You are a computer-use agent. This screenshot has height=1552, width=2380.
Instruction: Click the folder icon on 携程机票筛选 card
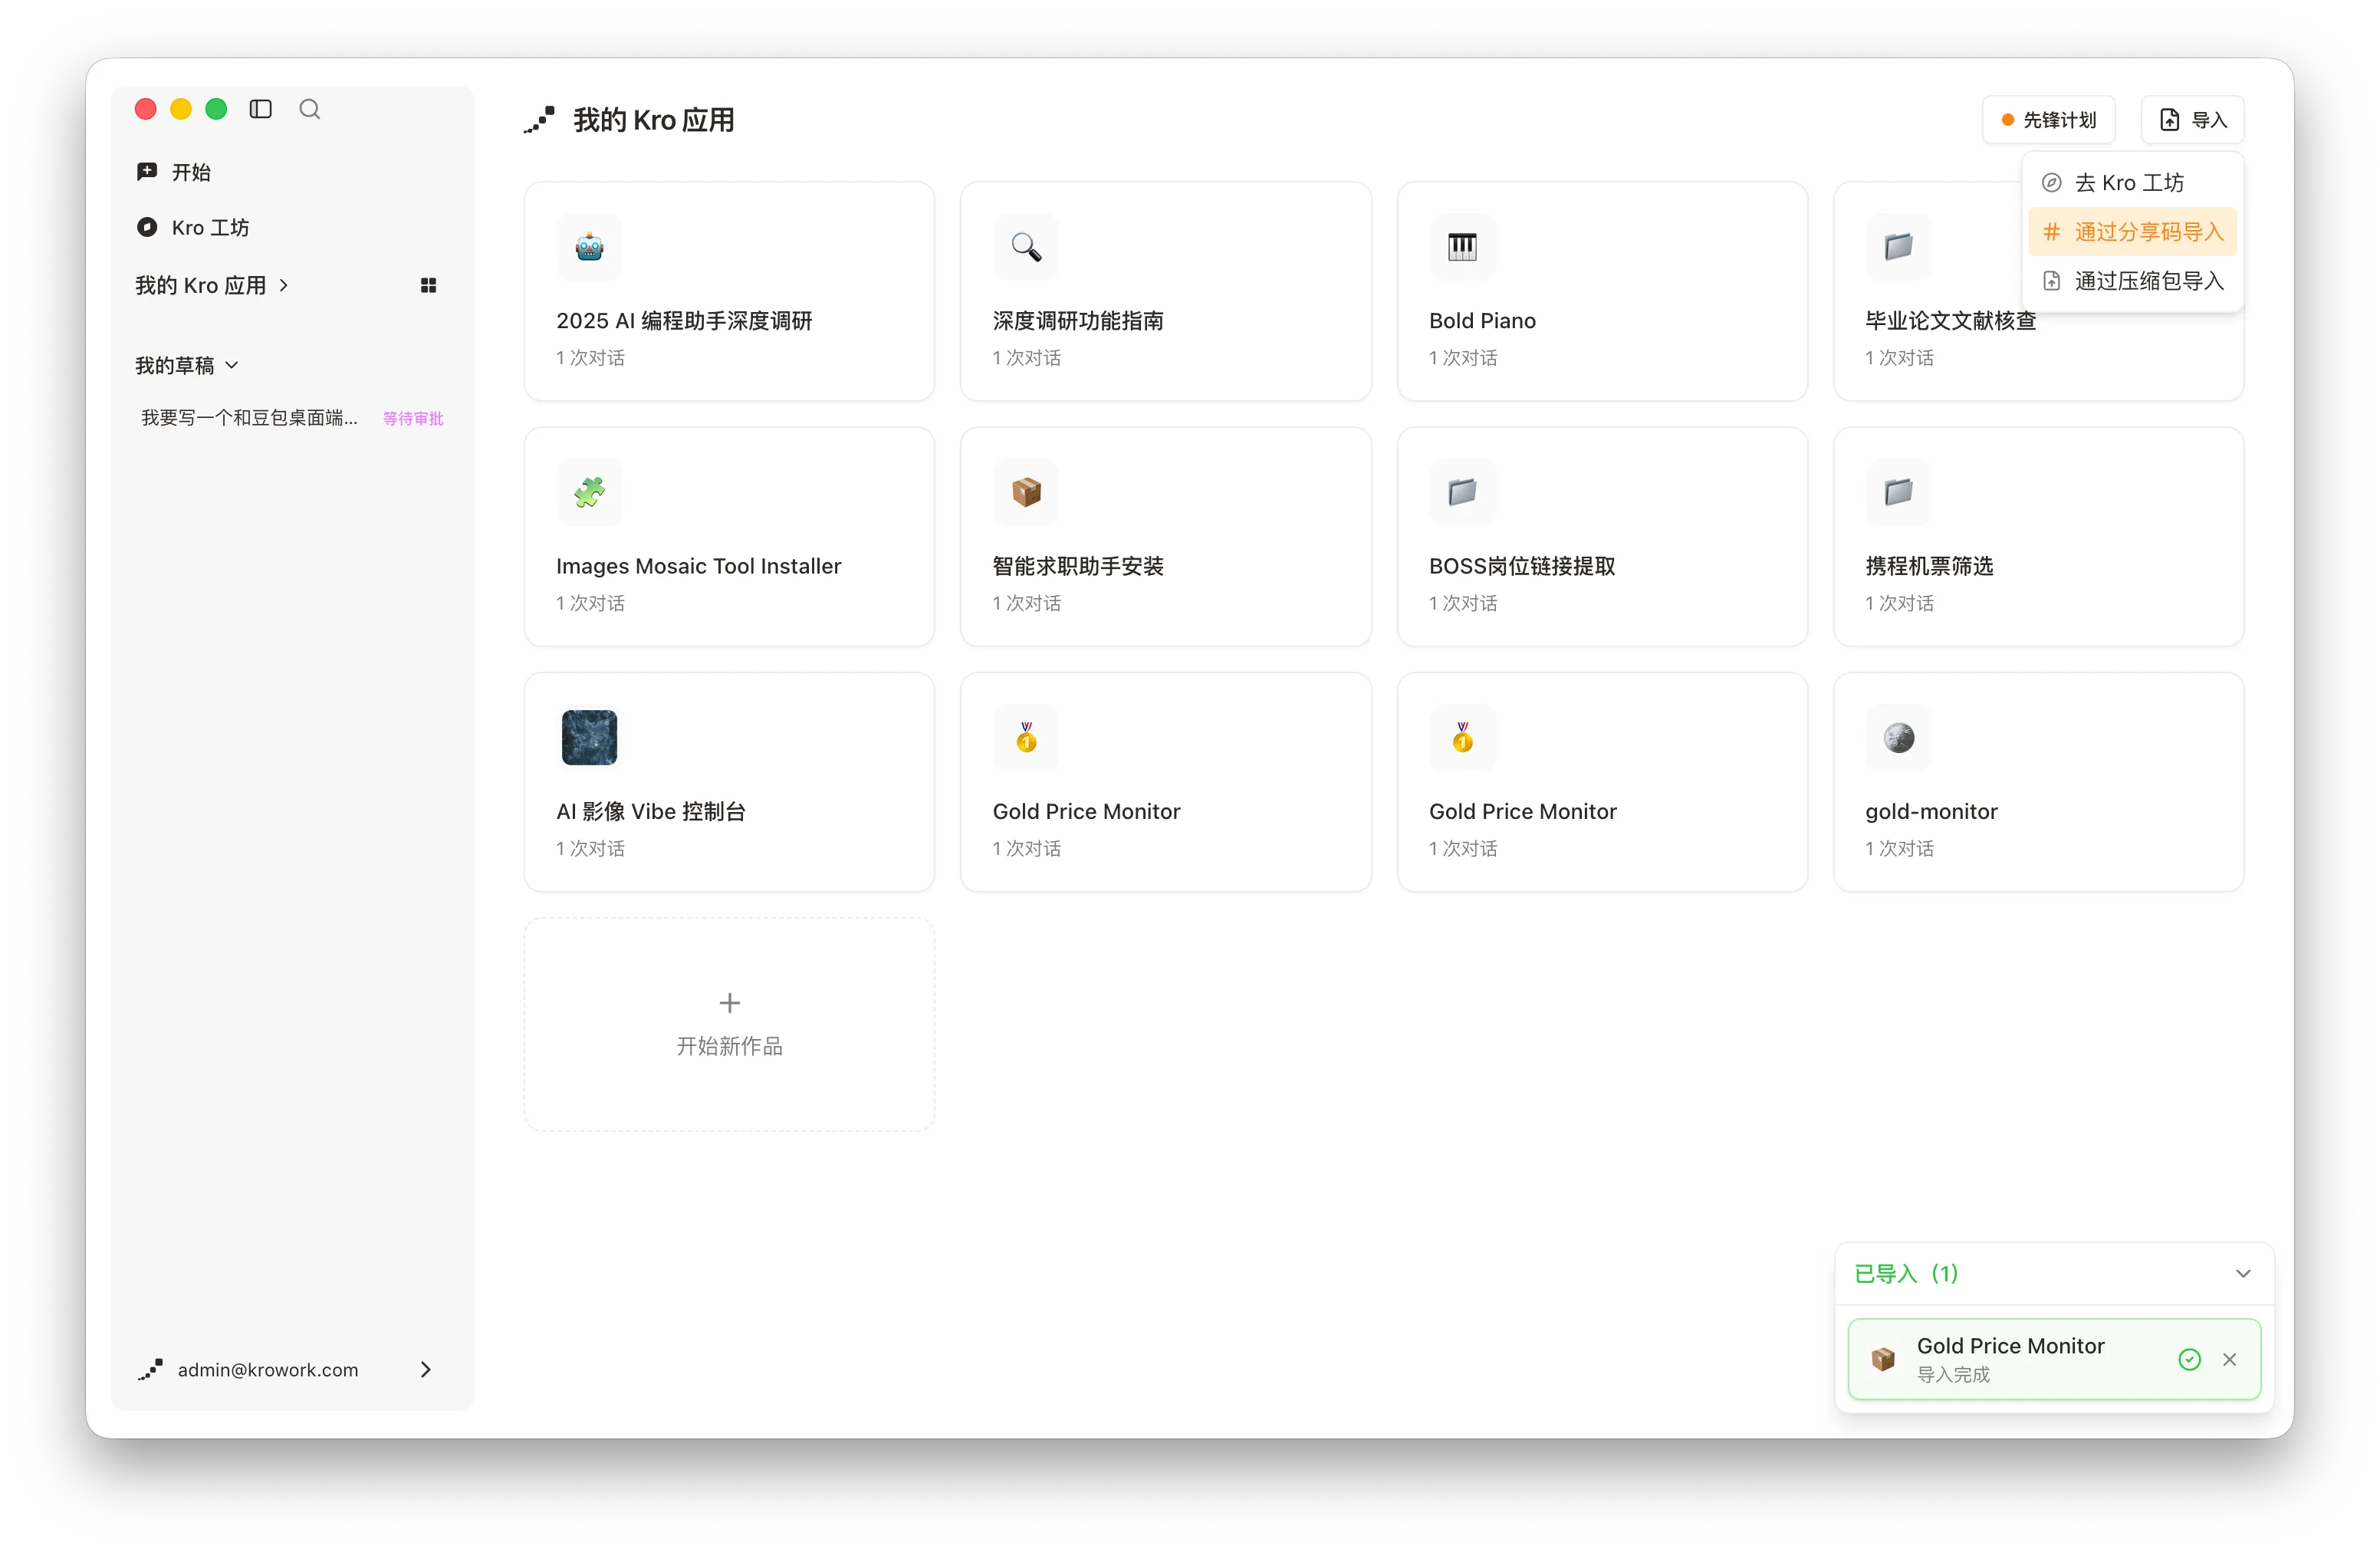click(1898, 492)
